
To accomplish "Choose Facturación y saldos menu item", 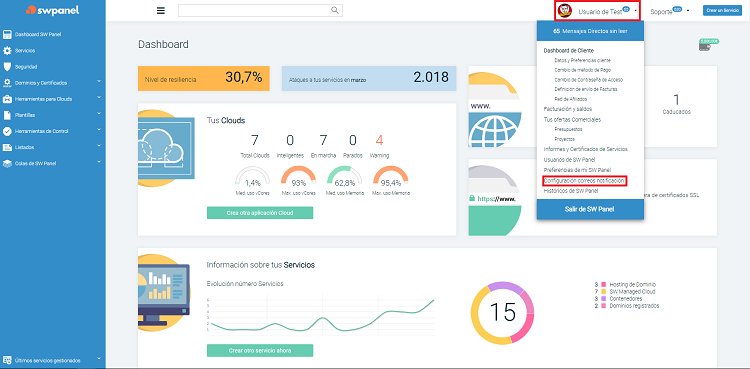I will [568, 109].
